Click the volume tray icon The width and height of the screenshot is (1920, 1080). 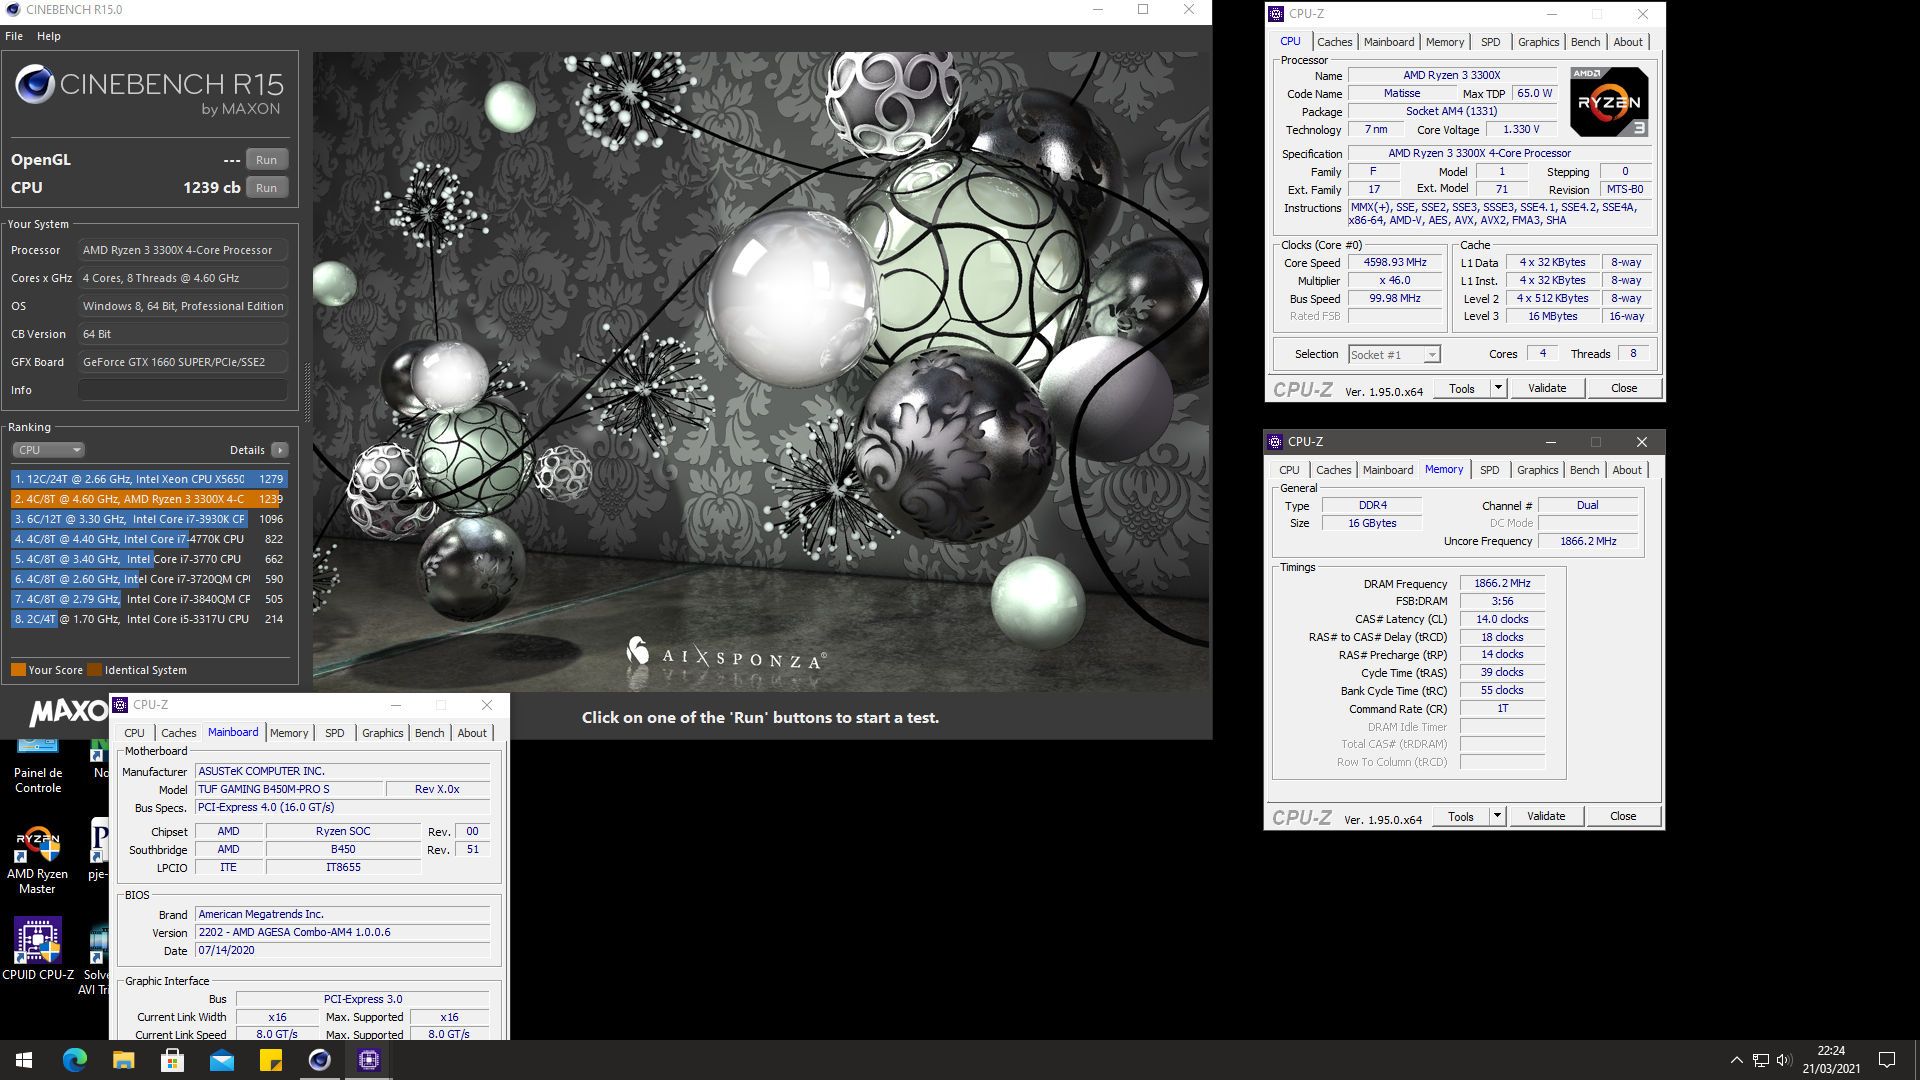click(1785, 1060)
